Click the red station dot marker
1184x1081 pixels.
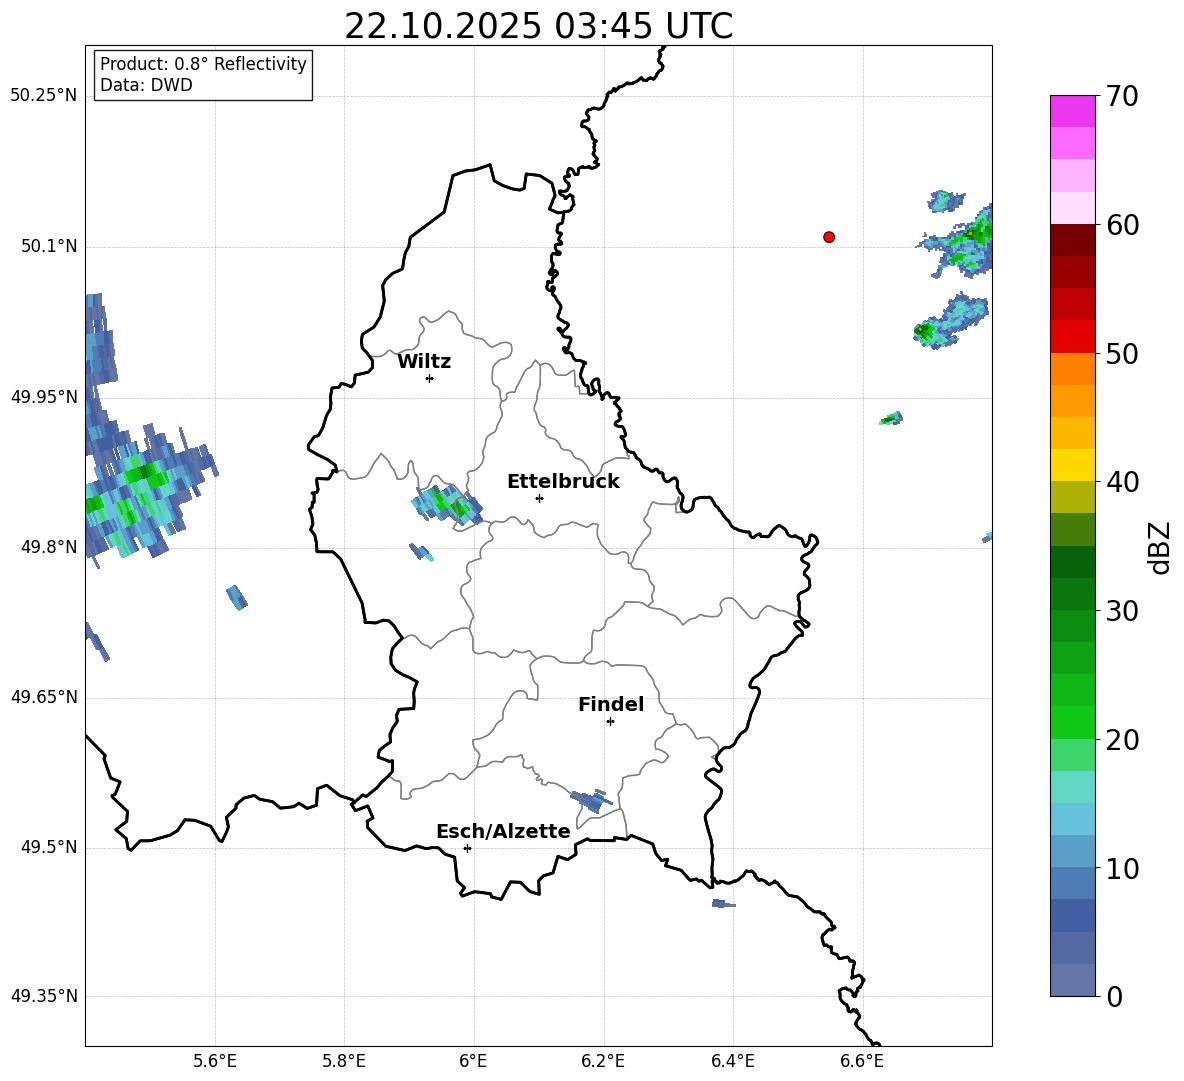[x=828, y=237]
